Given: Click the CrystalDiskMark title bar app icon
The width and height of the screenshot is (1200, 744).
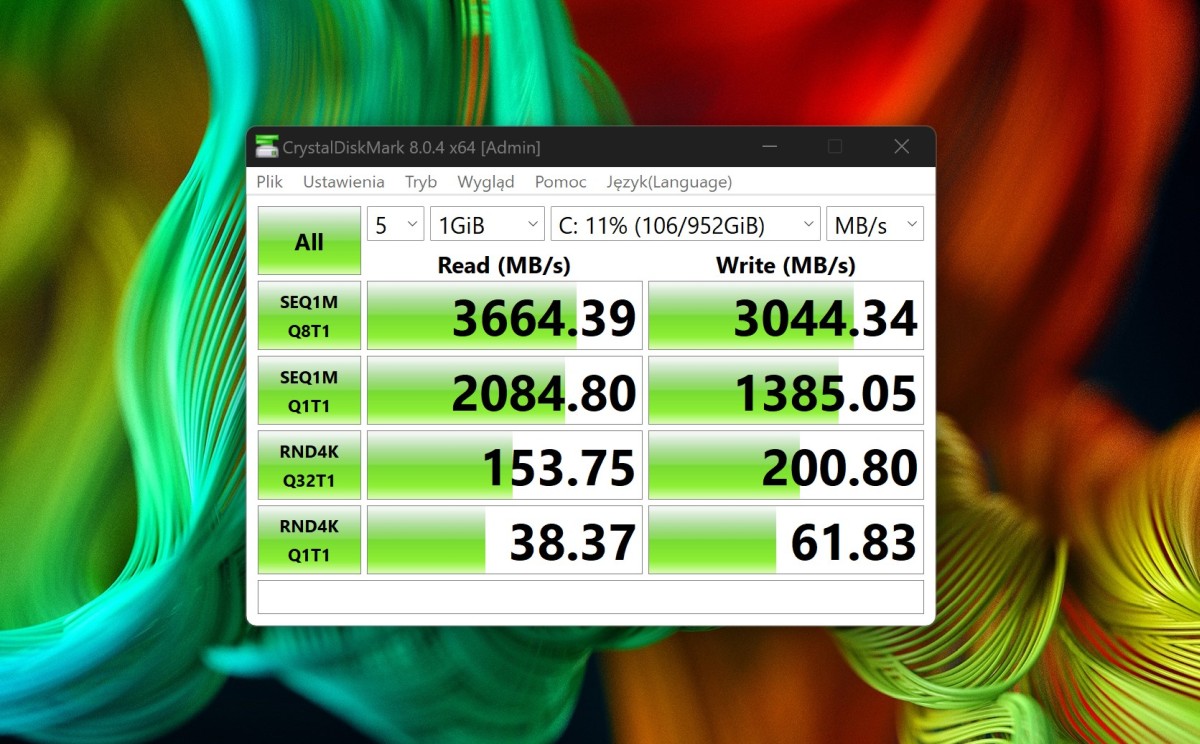Looking at the screenshot, I should click(266, 147).
